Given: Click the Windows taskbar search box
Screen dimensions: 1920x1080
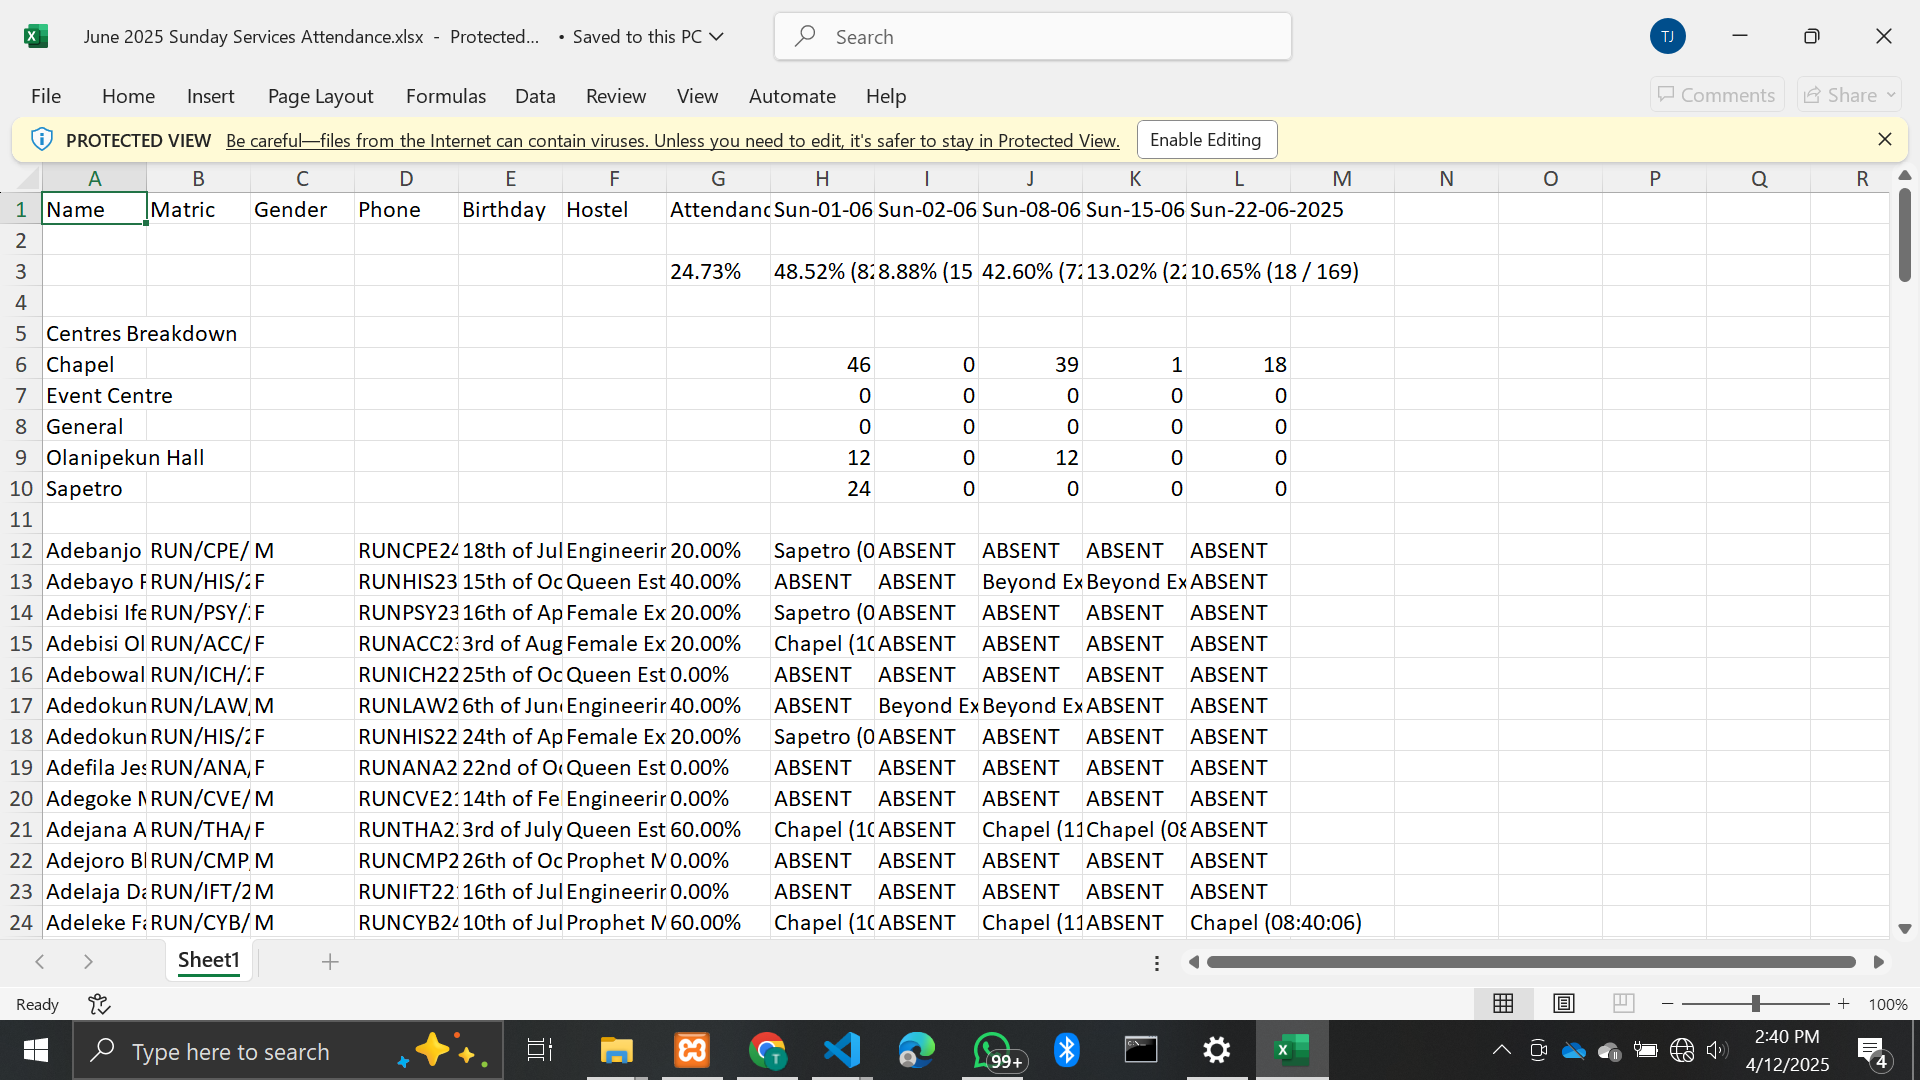Looking at the screenshot, I should pos(288,1050).
